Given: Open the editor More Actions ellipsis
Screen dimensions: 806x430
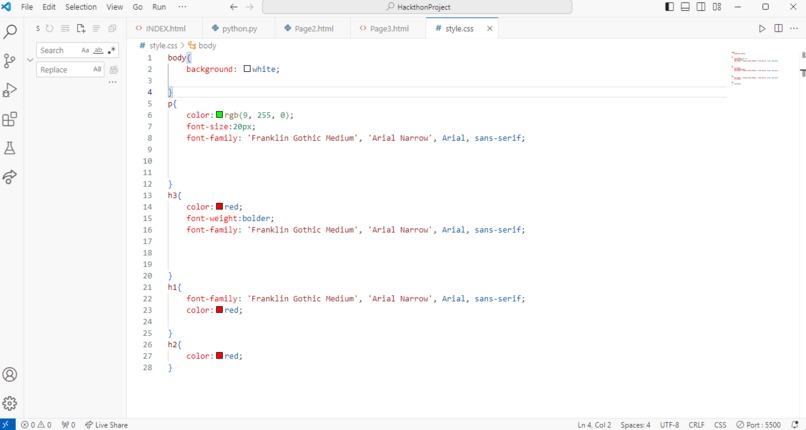Looking at the screenshot, I should [x=794, y=28].
